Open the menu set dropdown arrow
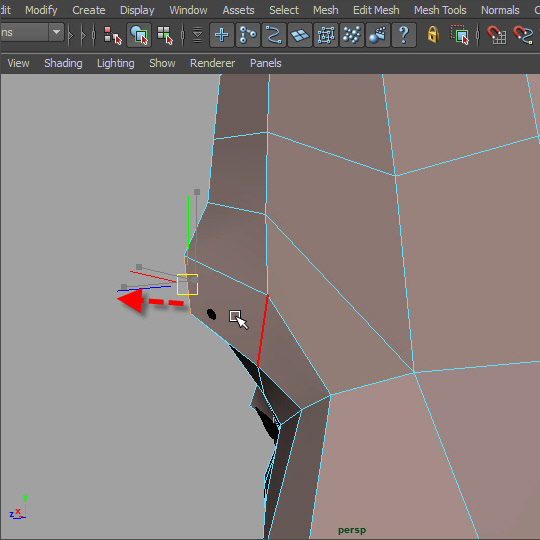 click(56, 33)
